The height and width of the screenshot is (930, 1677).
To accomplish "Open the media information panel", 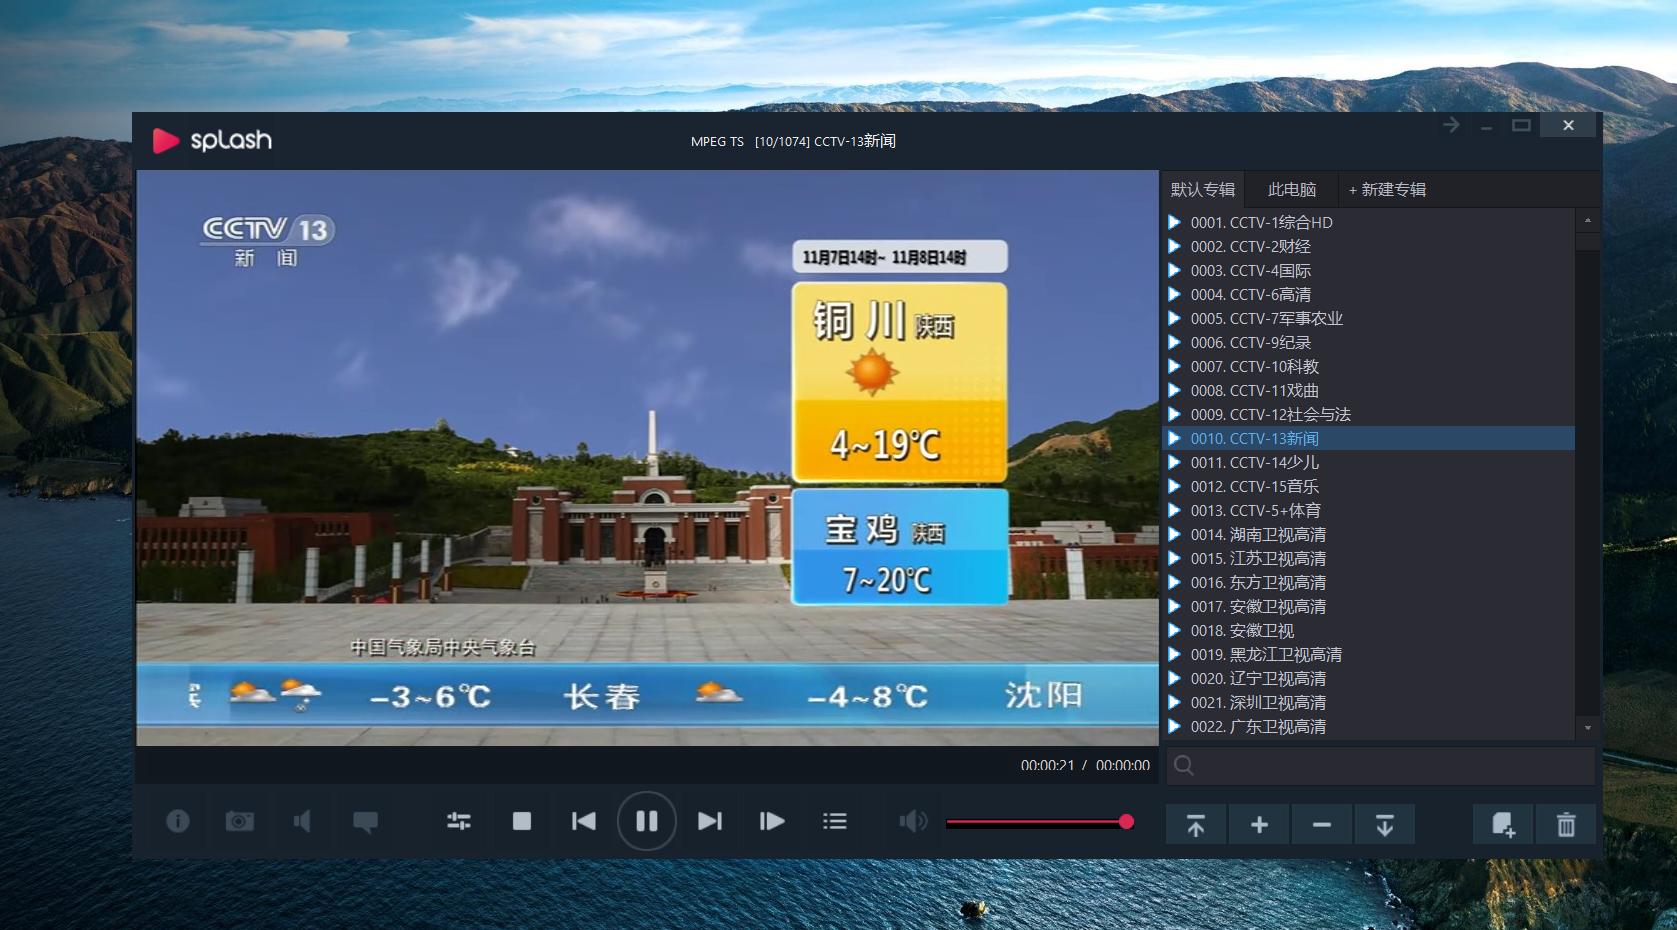I will [x=177, y=821].
